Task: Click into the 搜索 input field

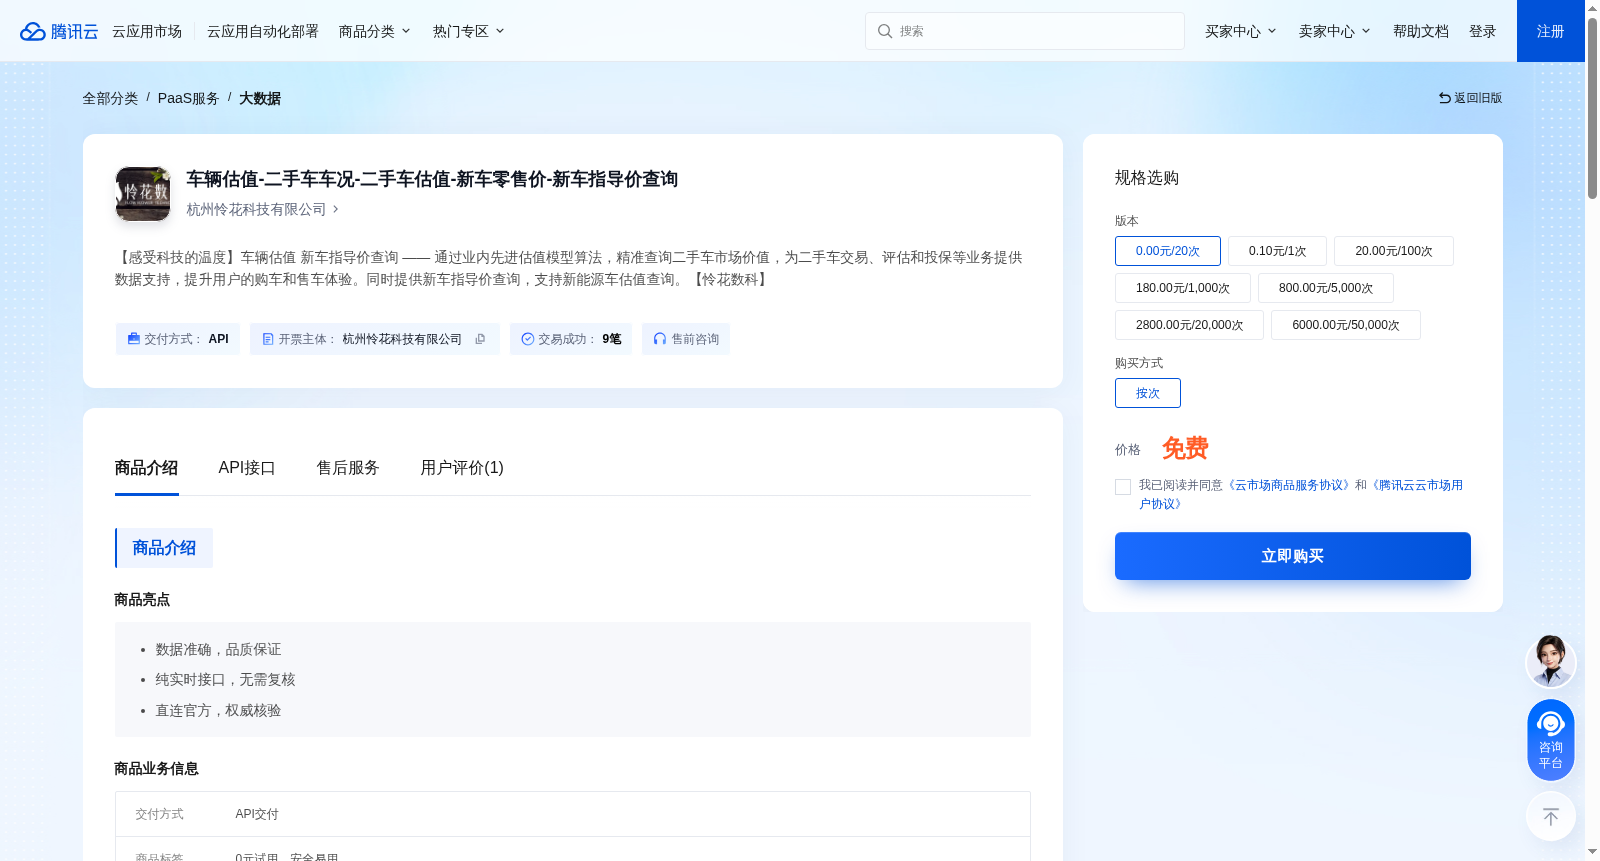Action: click(x=1025, y=31)
